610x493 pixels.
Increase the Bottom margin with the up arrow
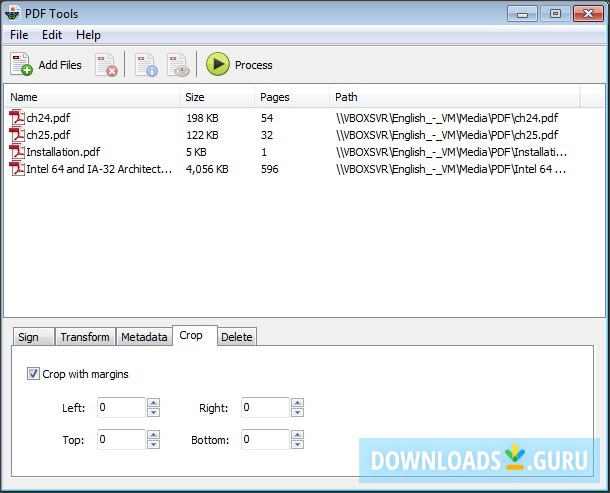point(297,435)
